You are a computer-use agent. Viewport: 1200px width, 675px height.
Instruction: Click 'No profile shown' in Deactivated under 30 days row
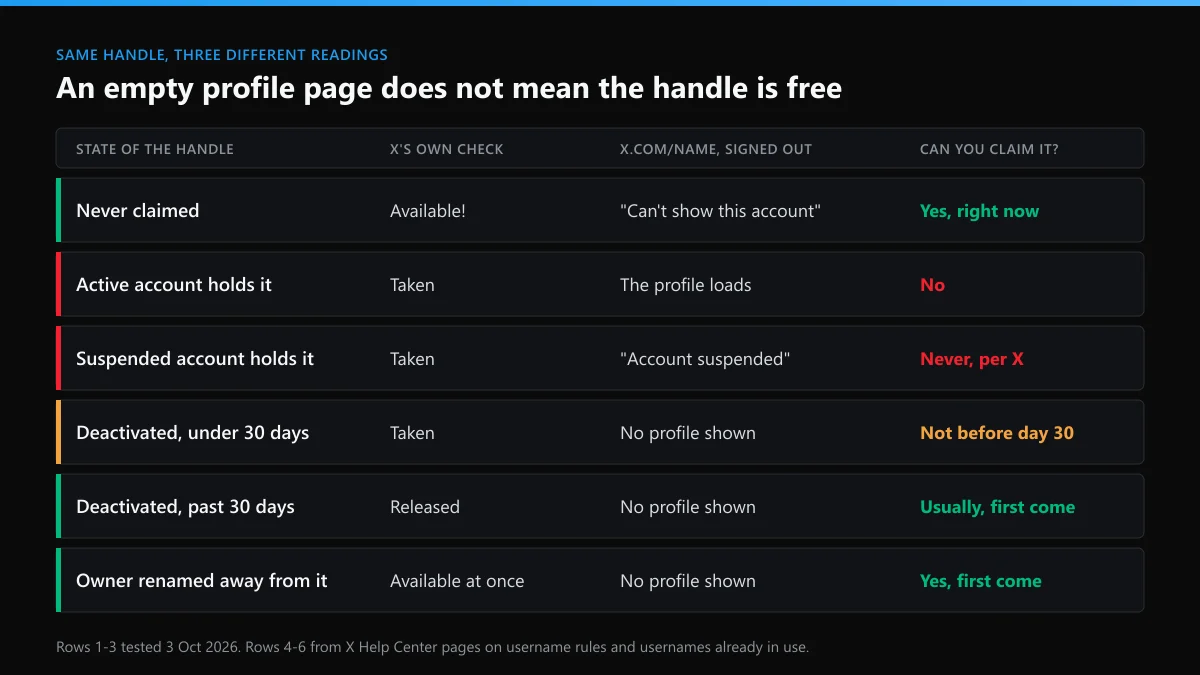[x=688, y=433]
